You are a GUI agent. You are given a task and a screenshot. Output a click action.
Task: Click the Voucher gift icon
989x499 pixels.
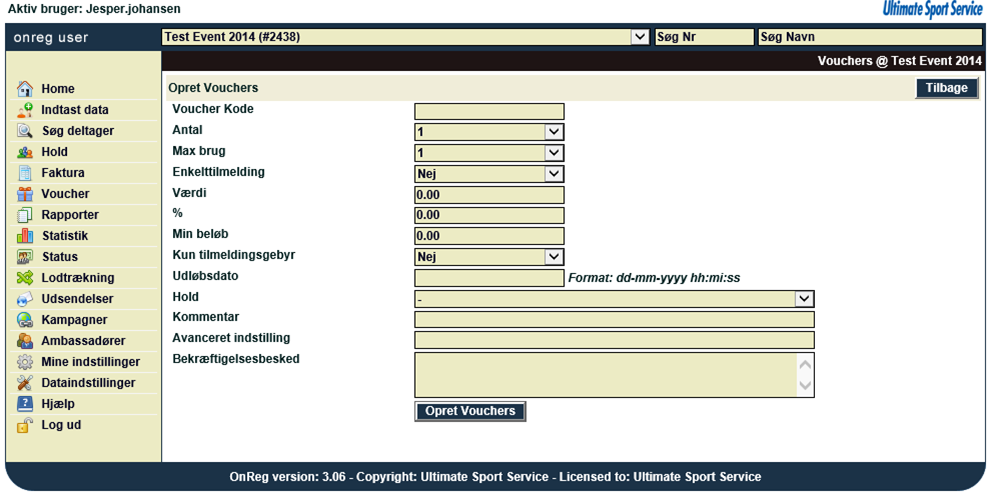(x=25, y=194)
